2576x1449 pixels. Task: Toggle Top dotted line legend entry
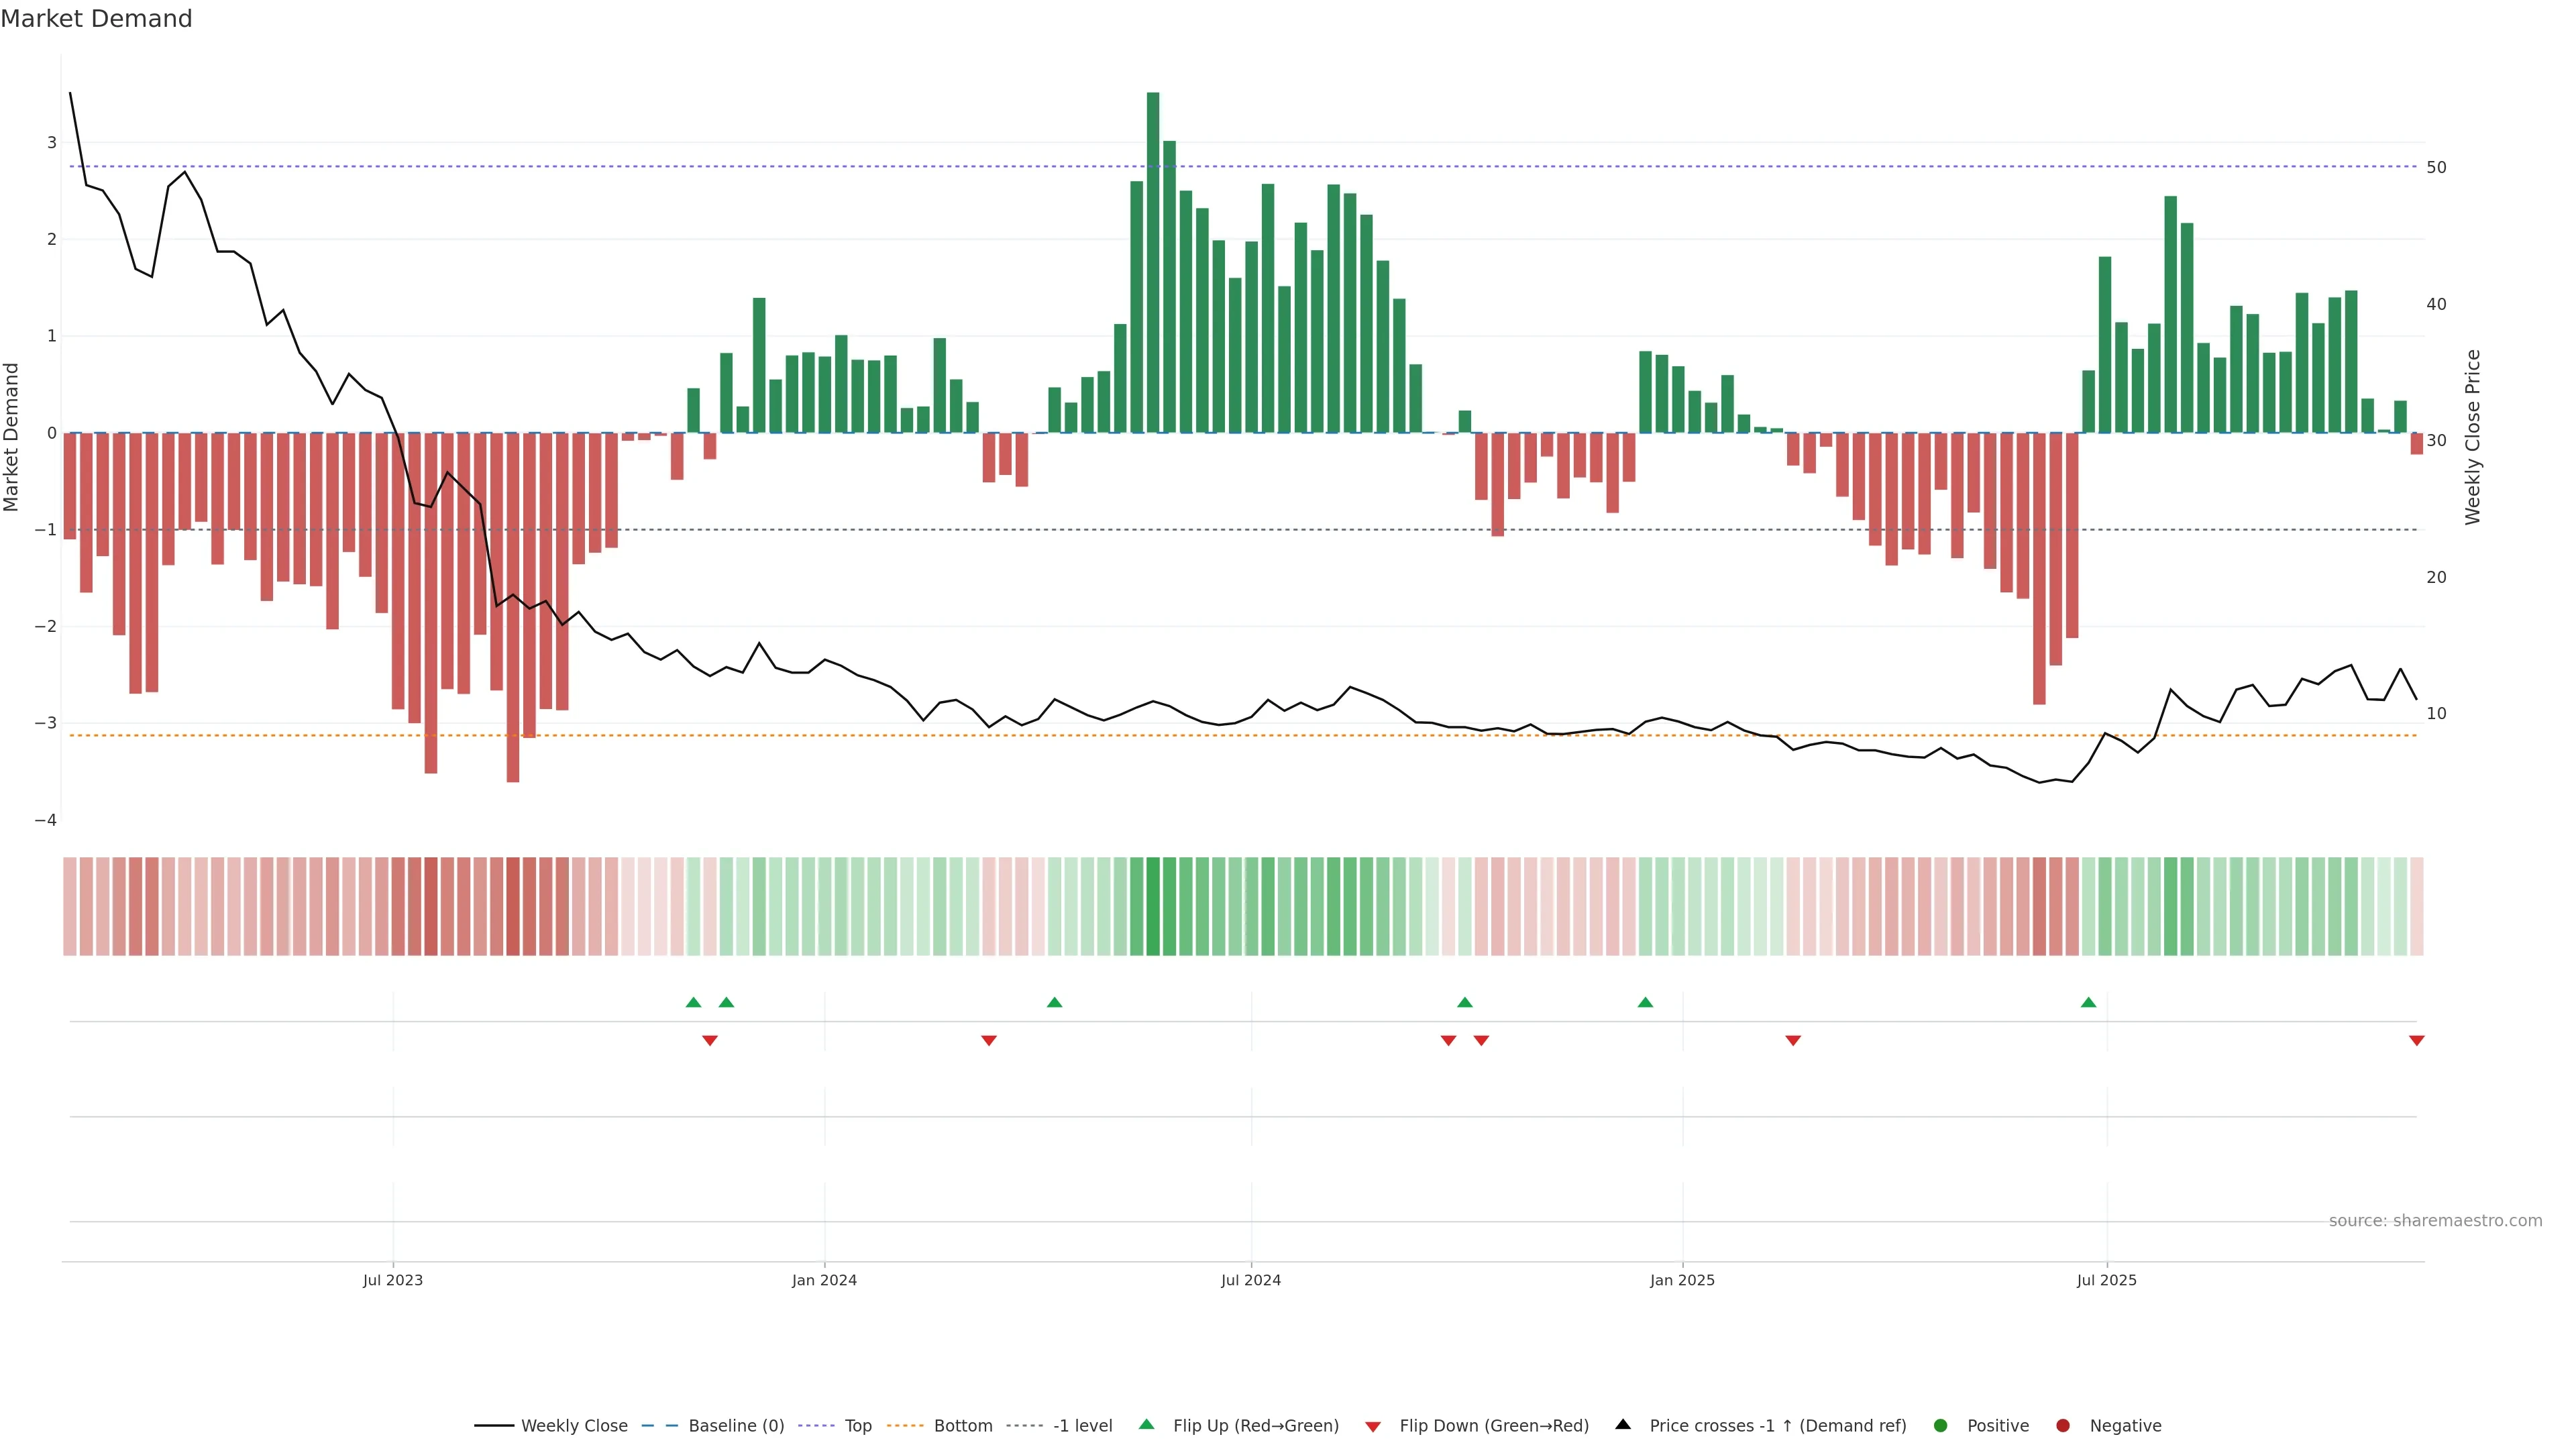pos(857,1426)
